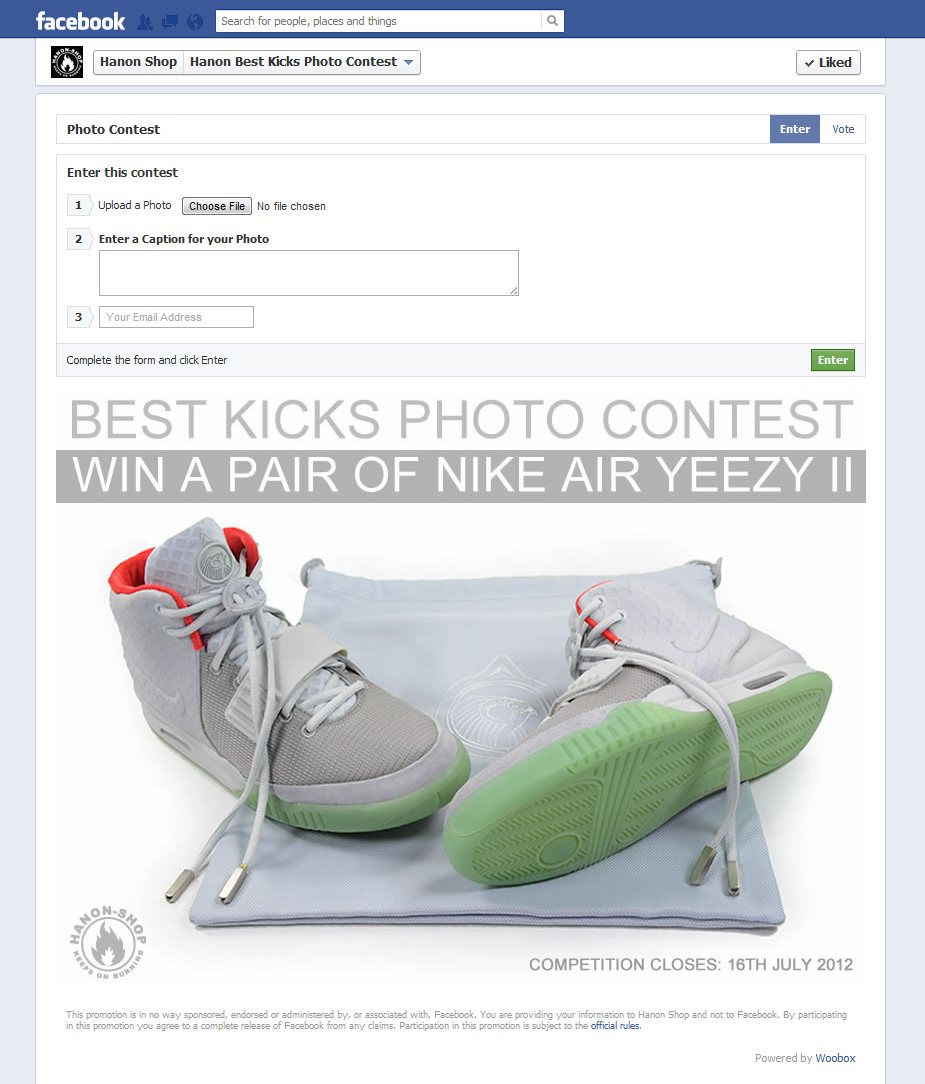Click the Hanon Shop page name button
The width and height of the screenshot is (925, 1084).
pos(138,62)
